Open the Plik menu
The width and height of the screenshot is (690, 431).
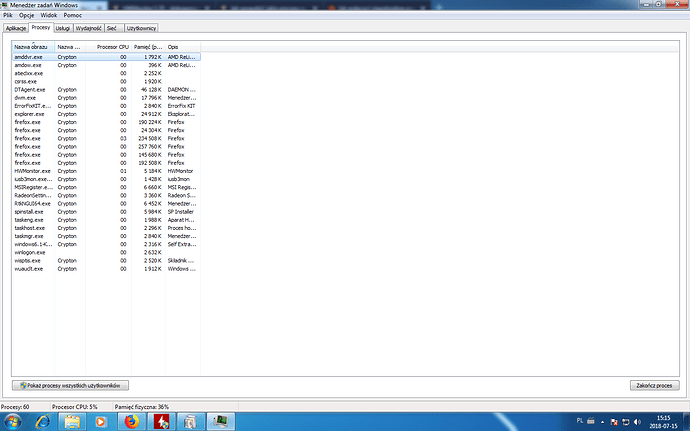8,18
